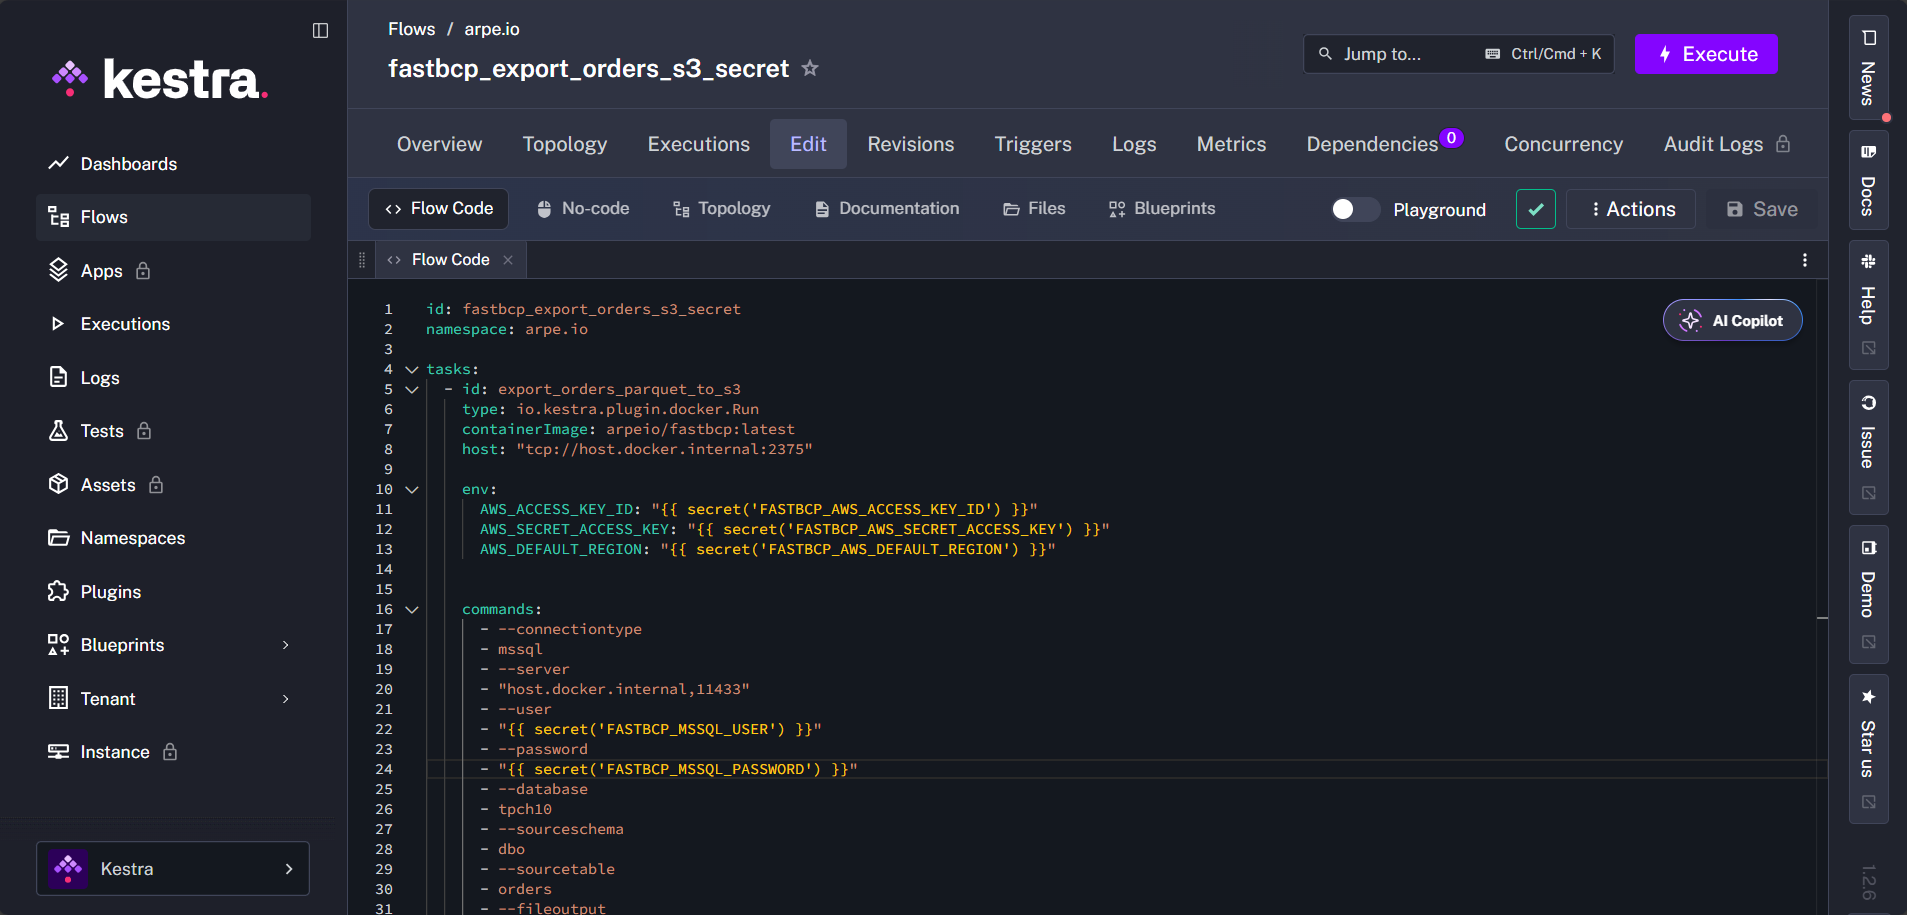
Task: Open the Tests section in the sidebar
Action: point(100,430)
